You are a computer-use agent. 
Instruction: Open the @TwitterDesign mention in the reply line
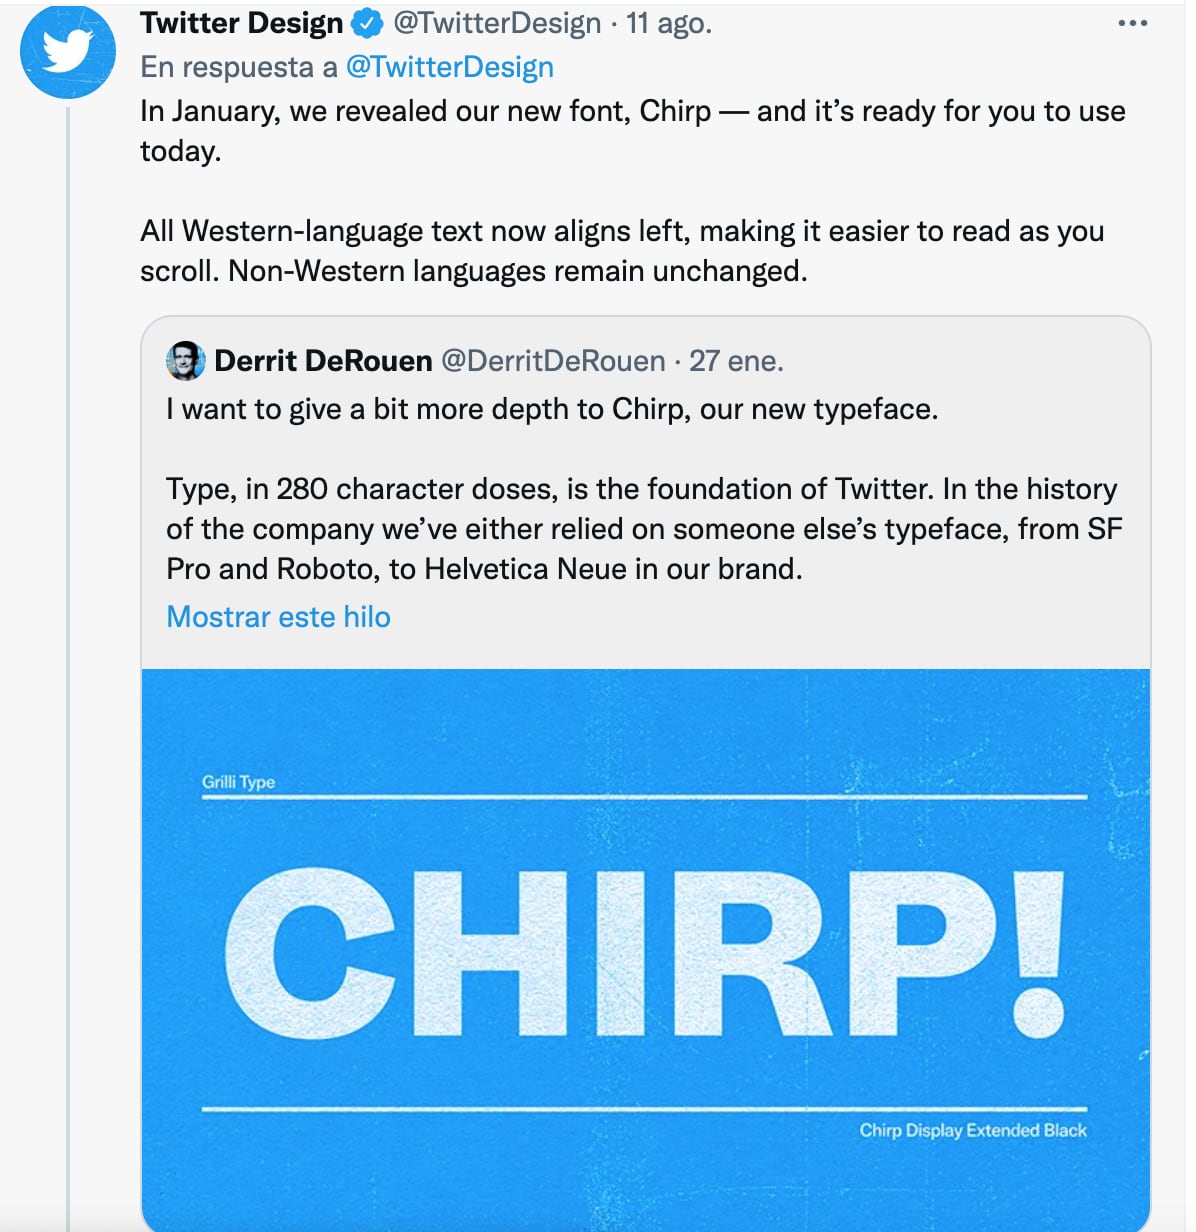tap(448, 67)
